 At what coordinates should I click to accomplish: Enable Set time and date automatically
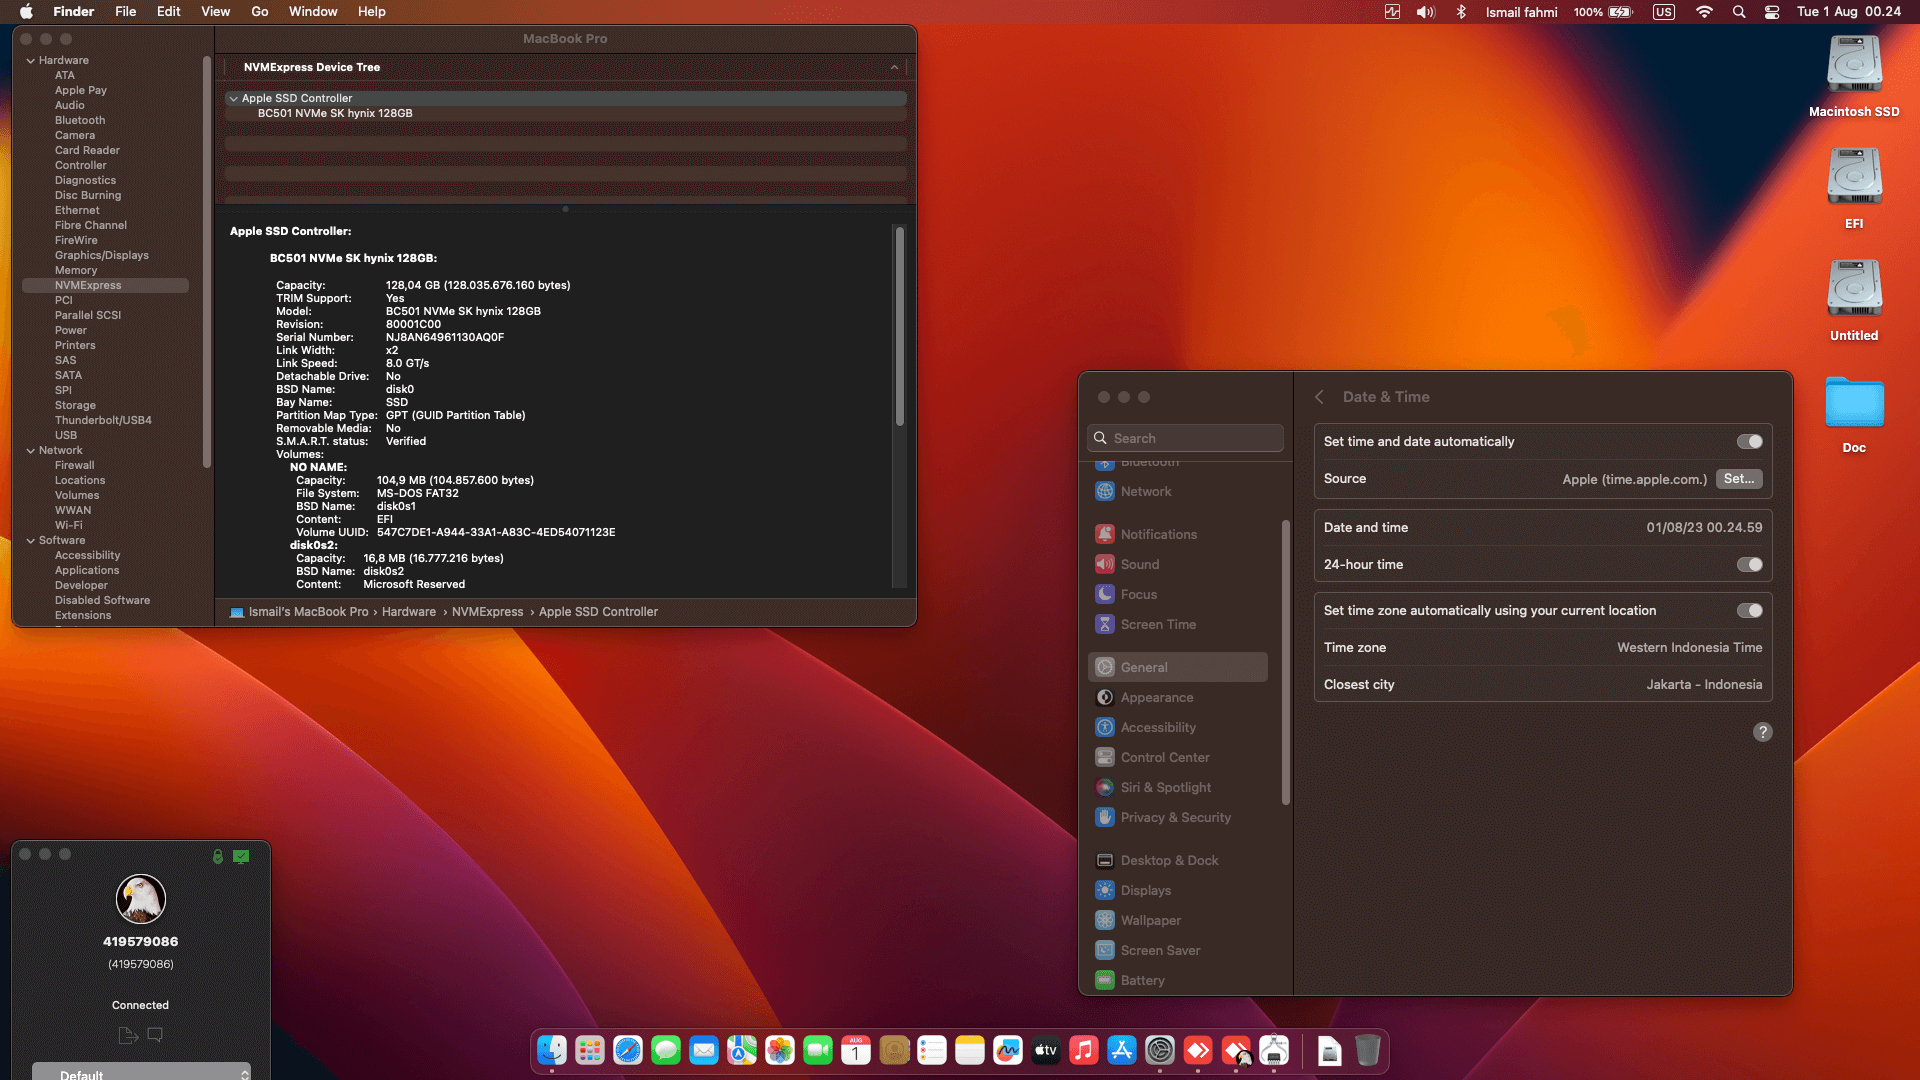point(1749,441)
